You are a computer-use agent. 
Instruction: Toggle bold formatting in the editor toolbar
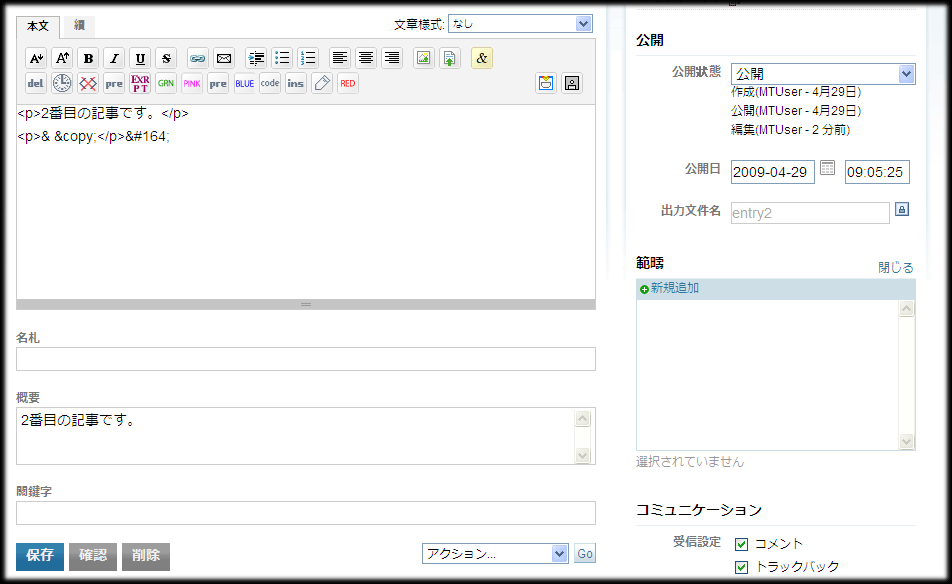[88, 58]
